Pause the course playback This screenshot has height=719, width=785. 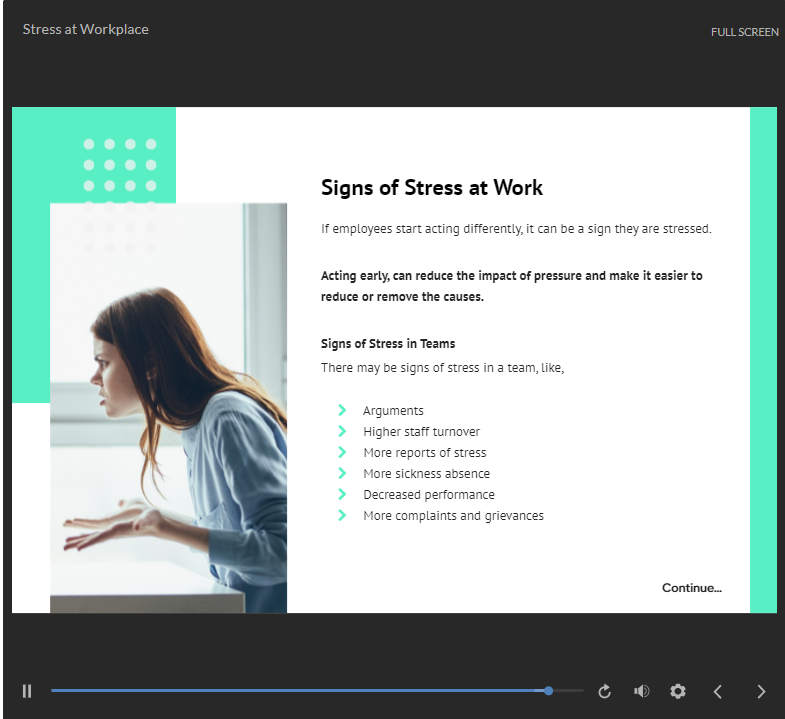coord(27,691)
